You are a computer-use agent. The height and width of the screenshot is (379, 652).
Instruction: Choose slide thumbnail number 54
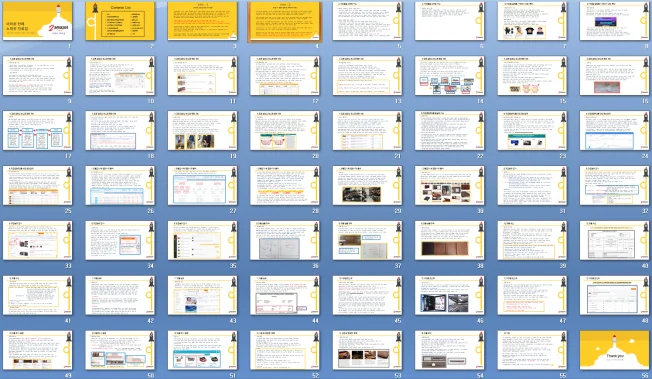pyautogui.click(x=449, y=350)
